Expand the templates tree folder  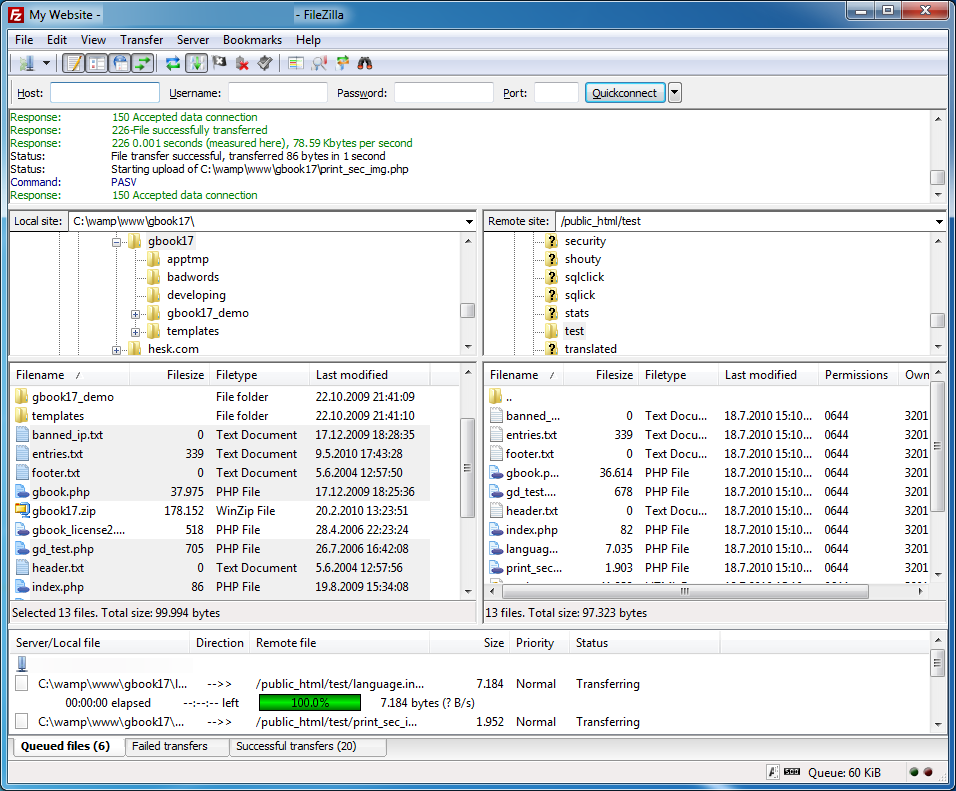tap(135, 332)
